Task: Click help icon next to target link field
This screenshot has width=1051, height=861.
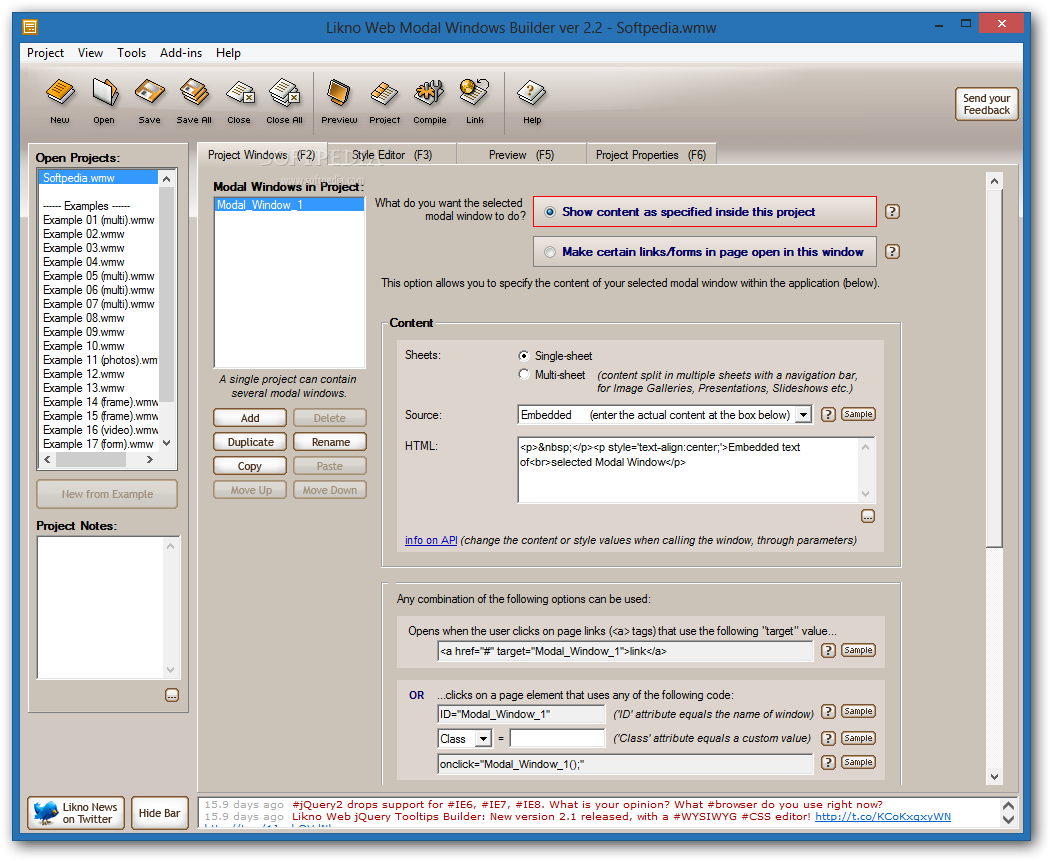Action: 828,651
